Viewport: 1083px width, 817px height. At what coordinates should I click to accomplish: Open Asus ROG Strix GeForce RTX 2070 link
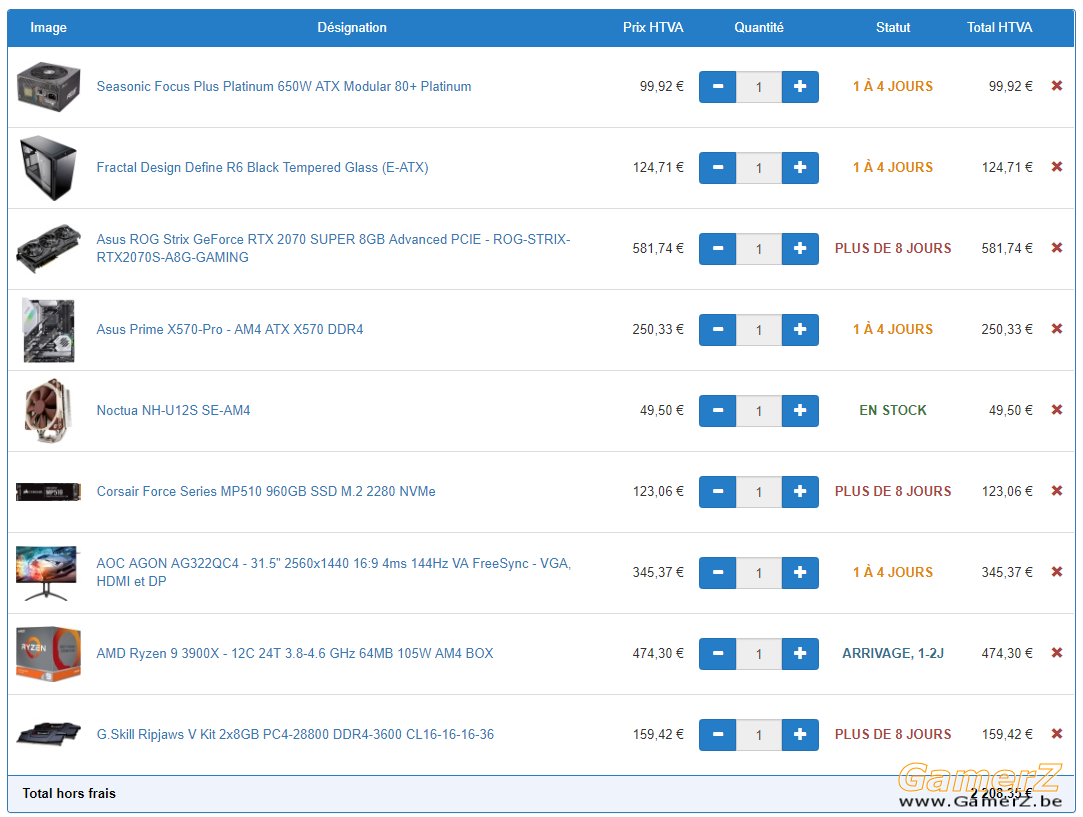click(x=334, y=248)
